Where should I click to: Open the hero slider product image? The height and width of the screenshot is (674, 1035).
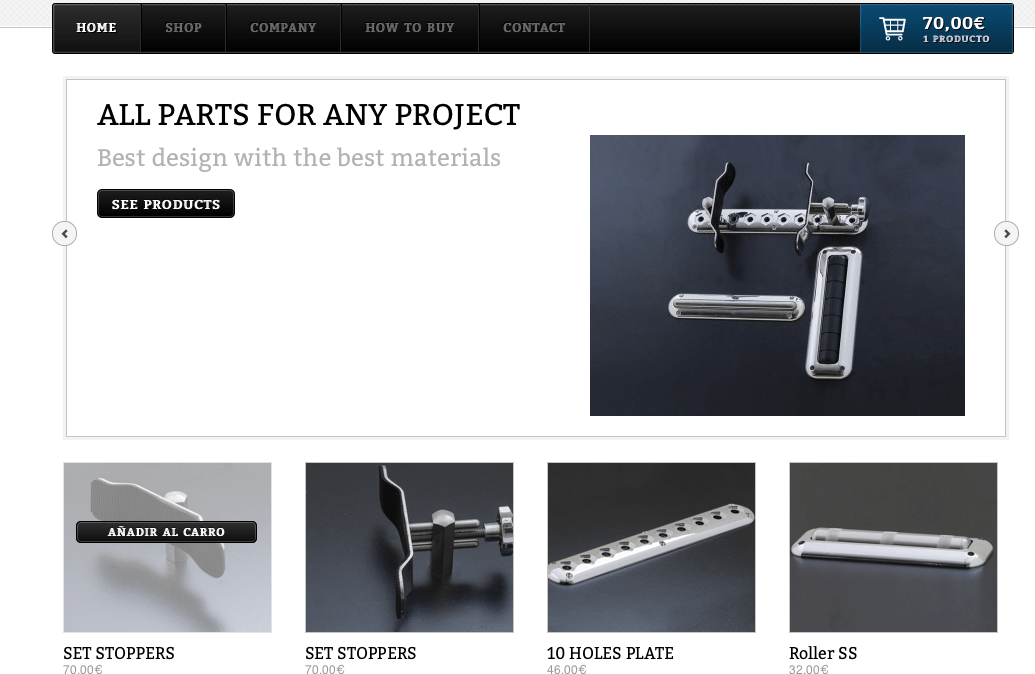(x=777, y=275)
